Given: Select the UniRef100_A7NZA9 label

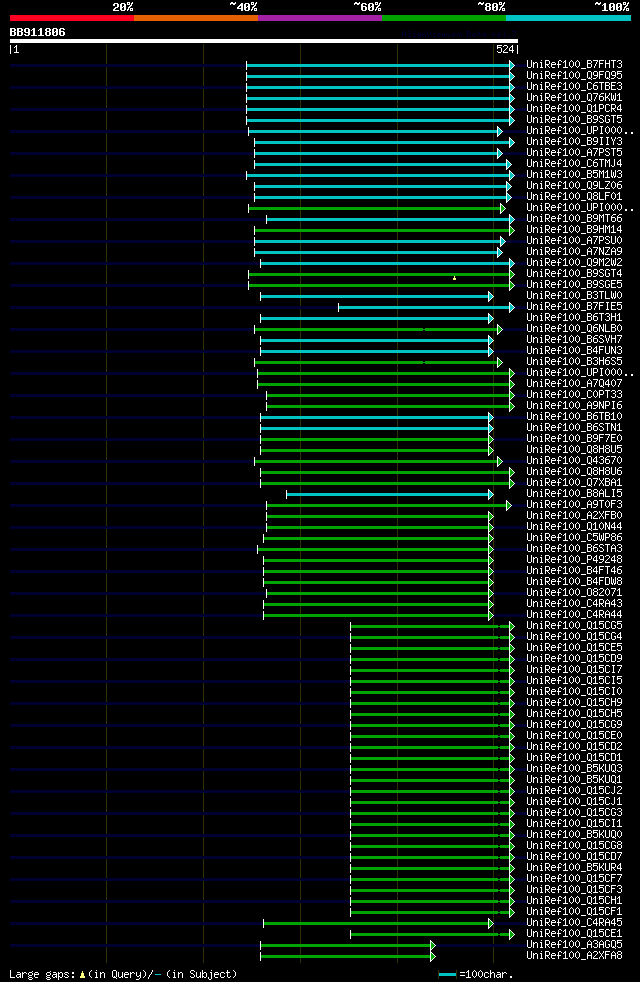Looking at the screenshot, I should point(574,252).
